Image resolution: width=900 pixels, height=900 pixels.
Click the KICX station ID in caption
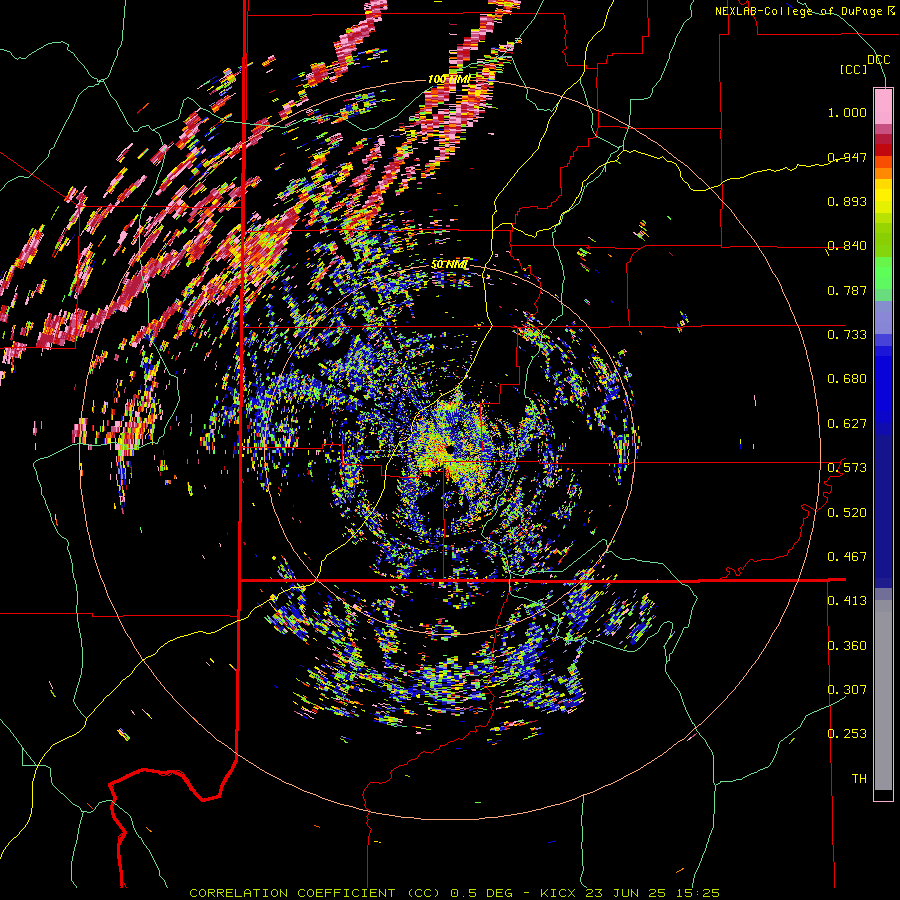(558, 893)
